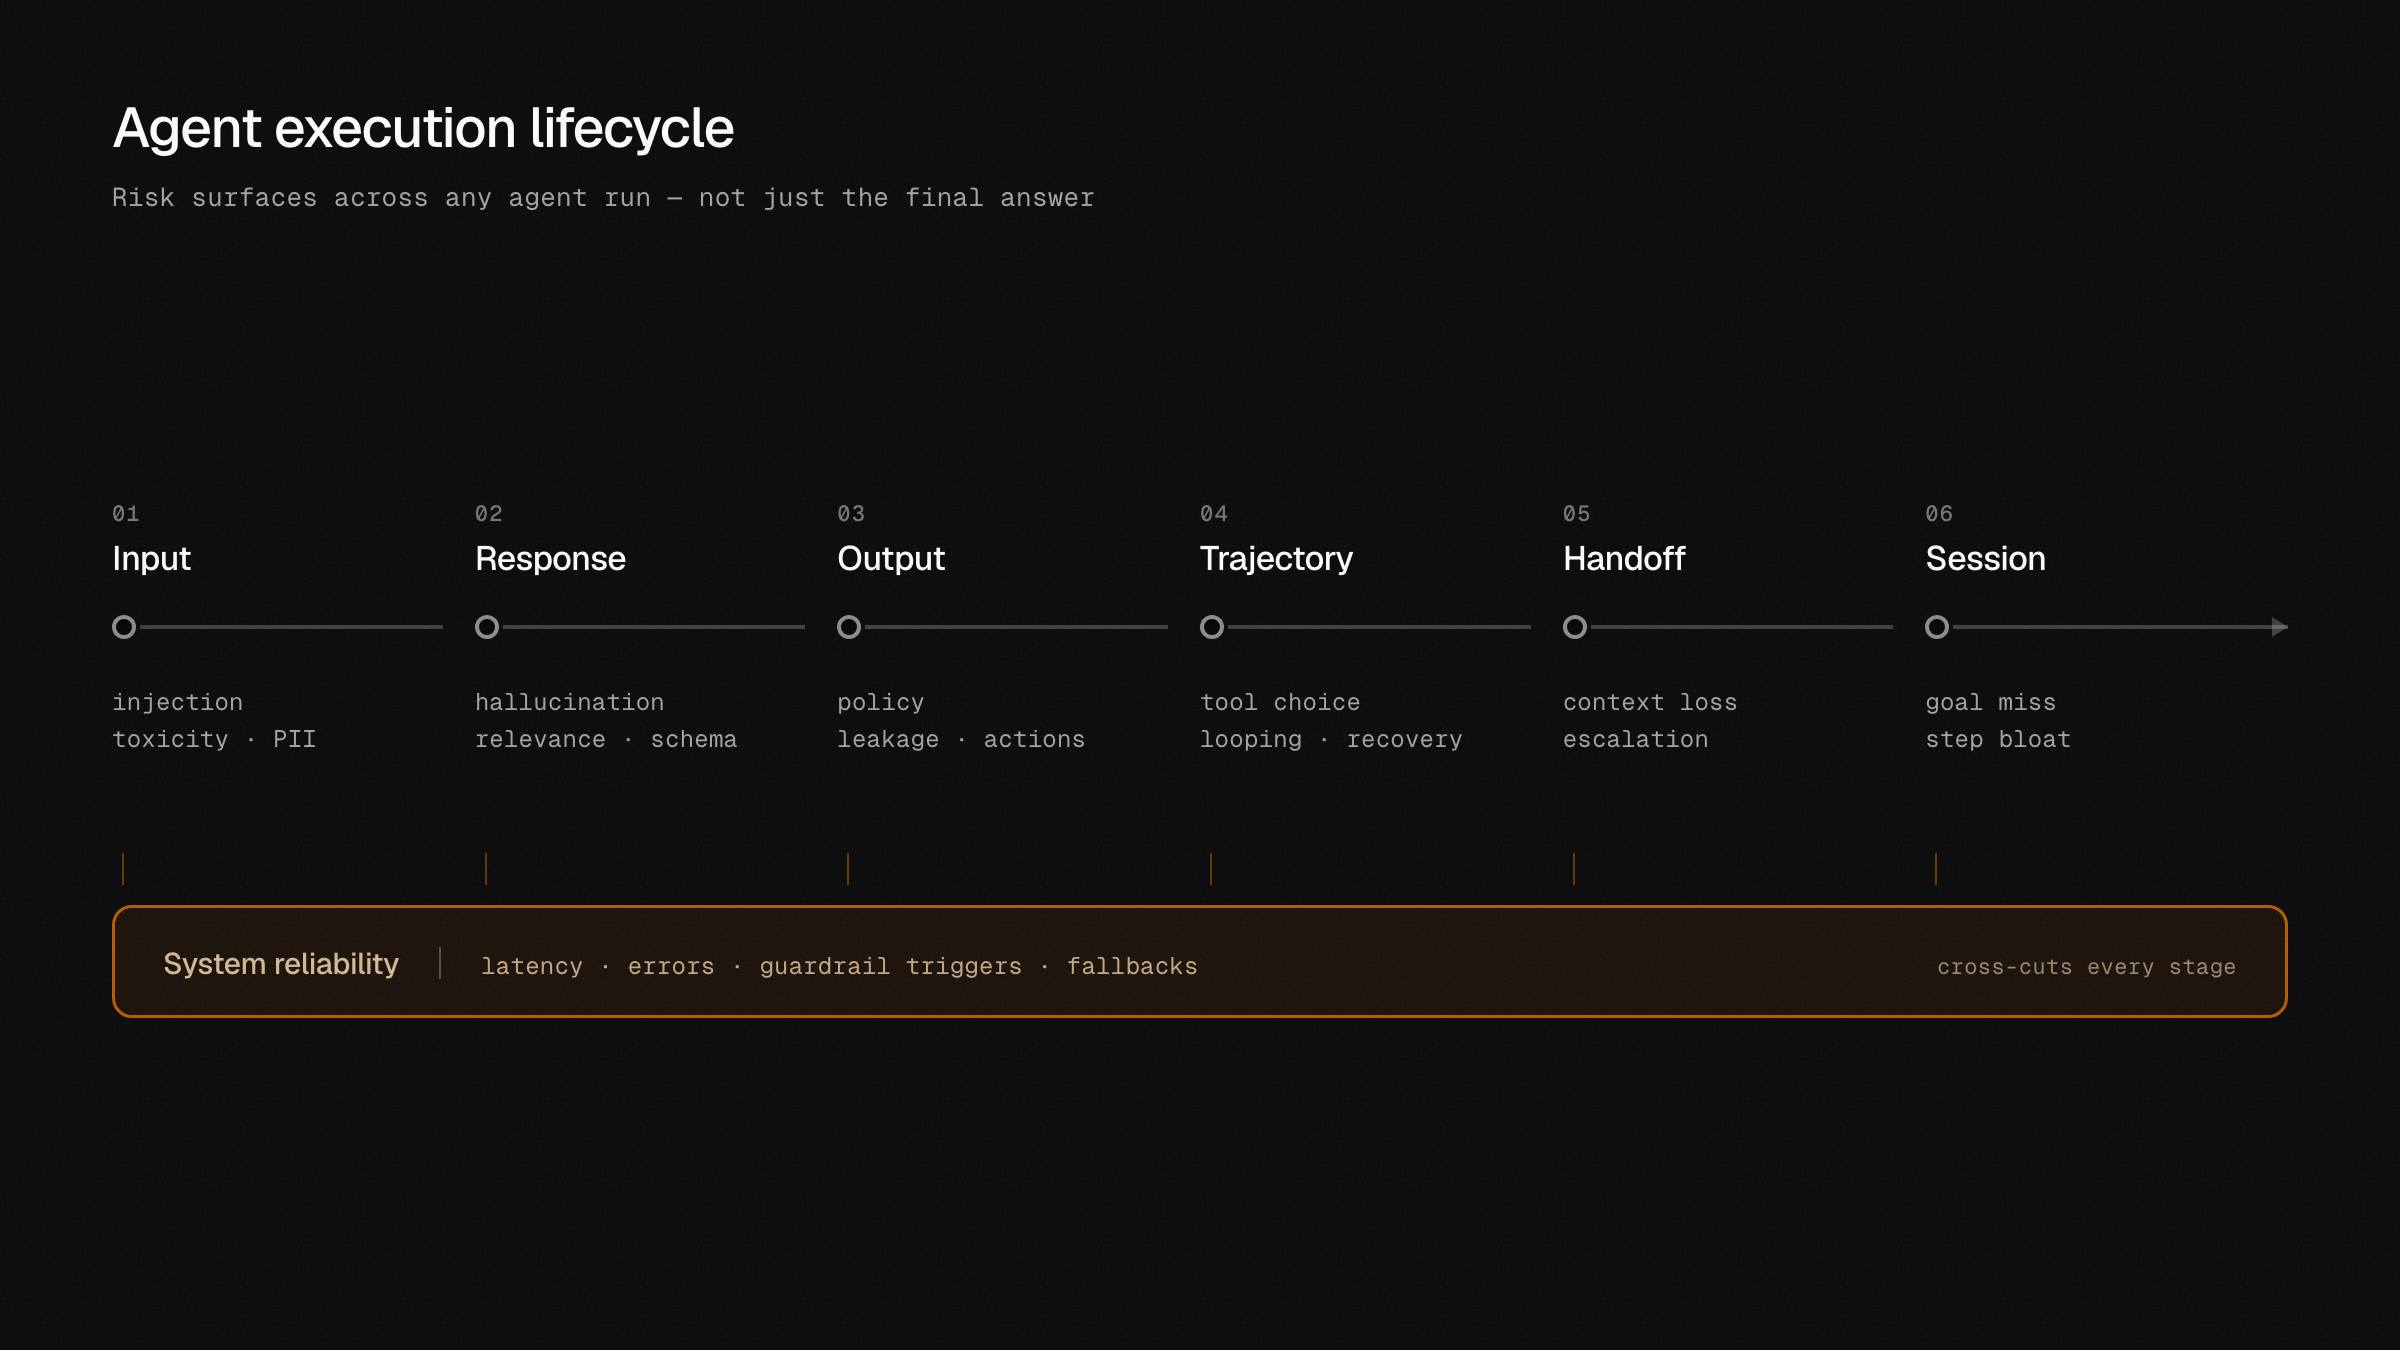Image resolution: width=2400 pixels, height=1350 pixels.
Task: Click the stage number '06'
Action: pos(1939,514)
